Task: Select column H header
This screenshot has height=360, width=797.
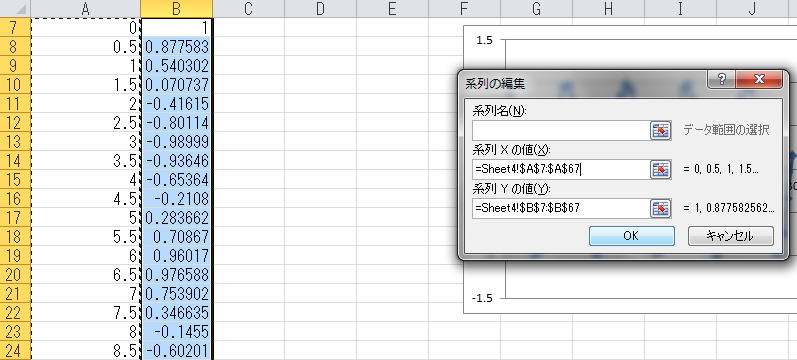Action: point(608,9)
